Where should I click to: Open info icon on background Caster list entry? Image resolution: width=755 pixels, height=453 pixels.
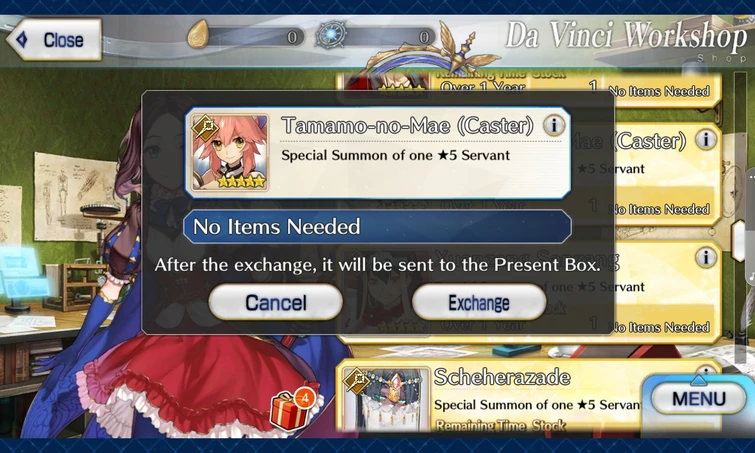point(706,140)
